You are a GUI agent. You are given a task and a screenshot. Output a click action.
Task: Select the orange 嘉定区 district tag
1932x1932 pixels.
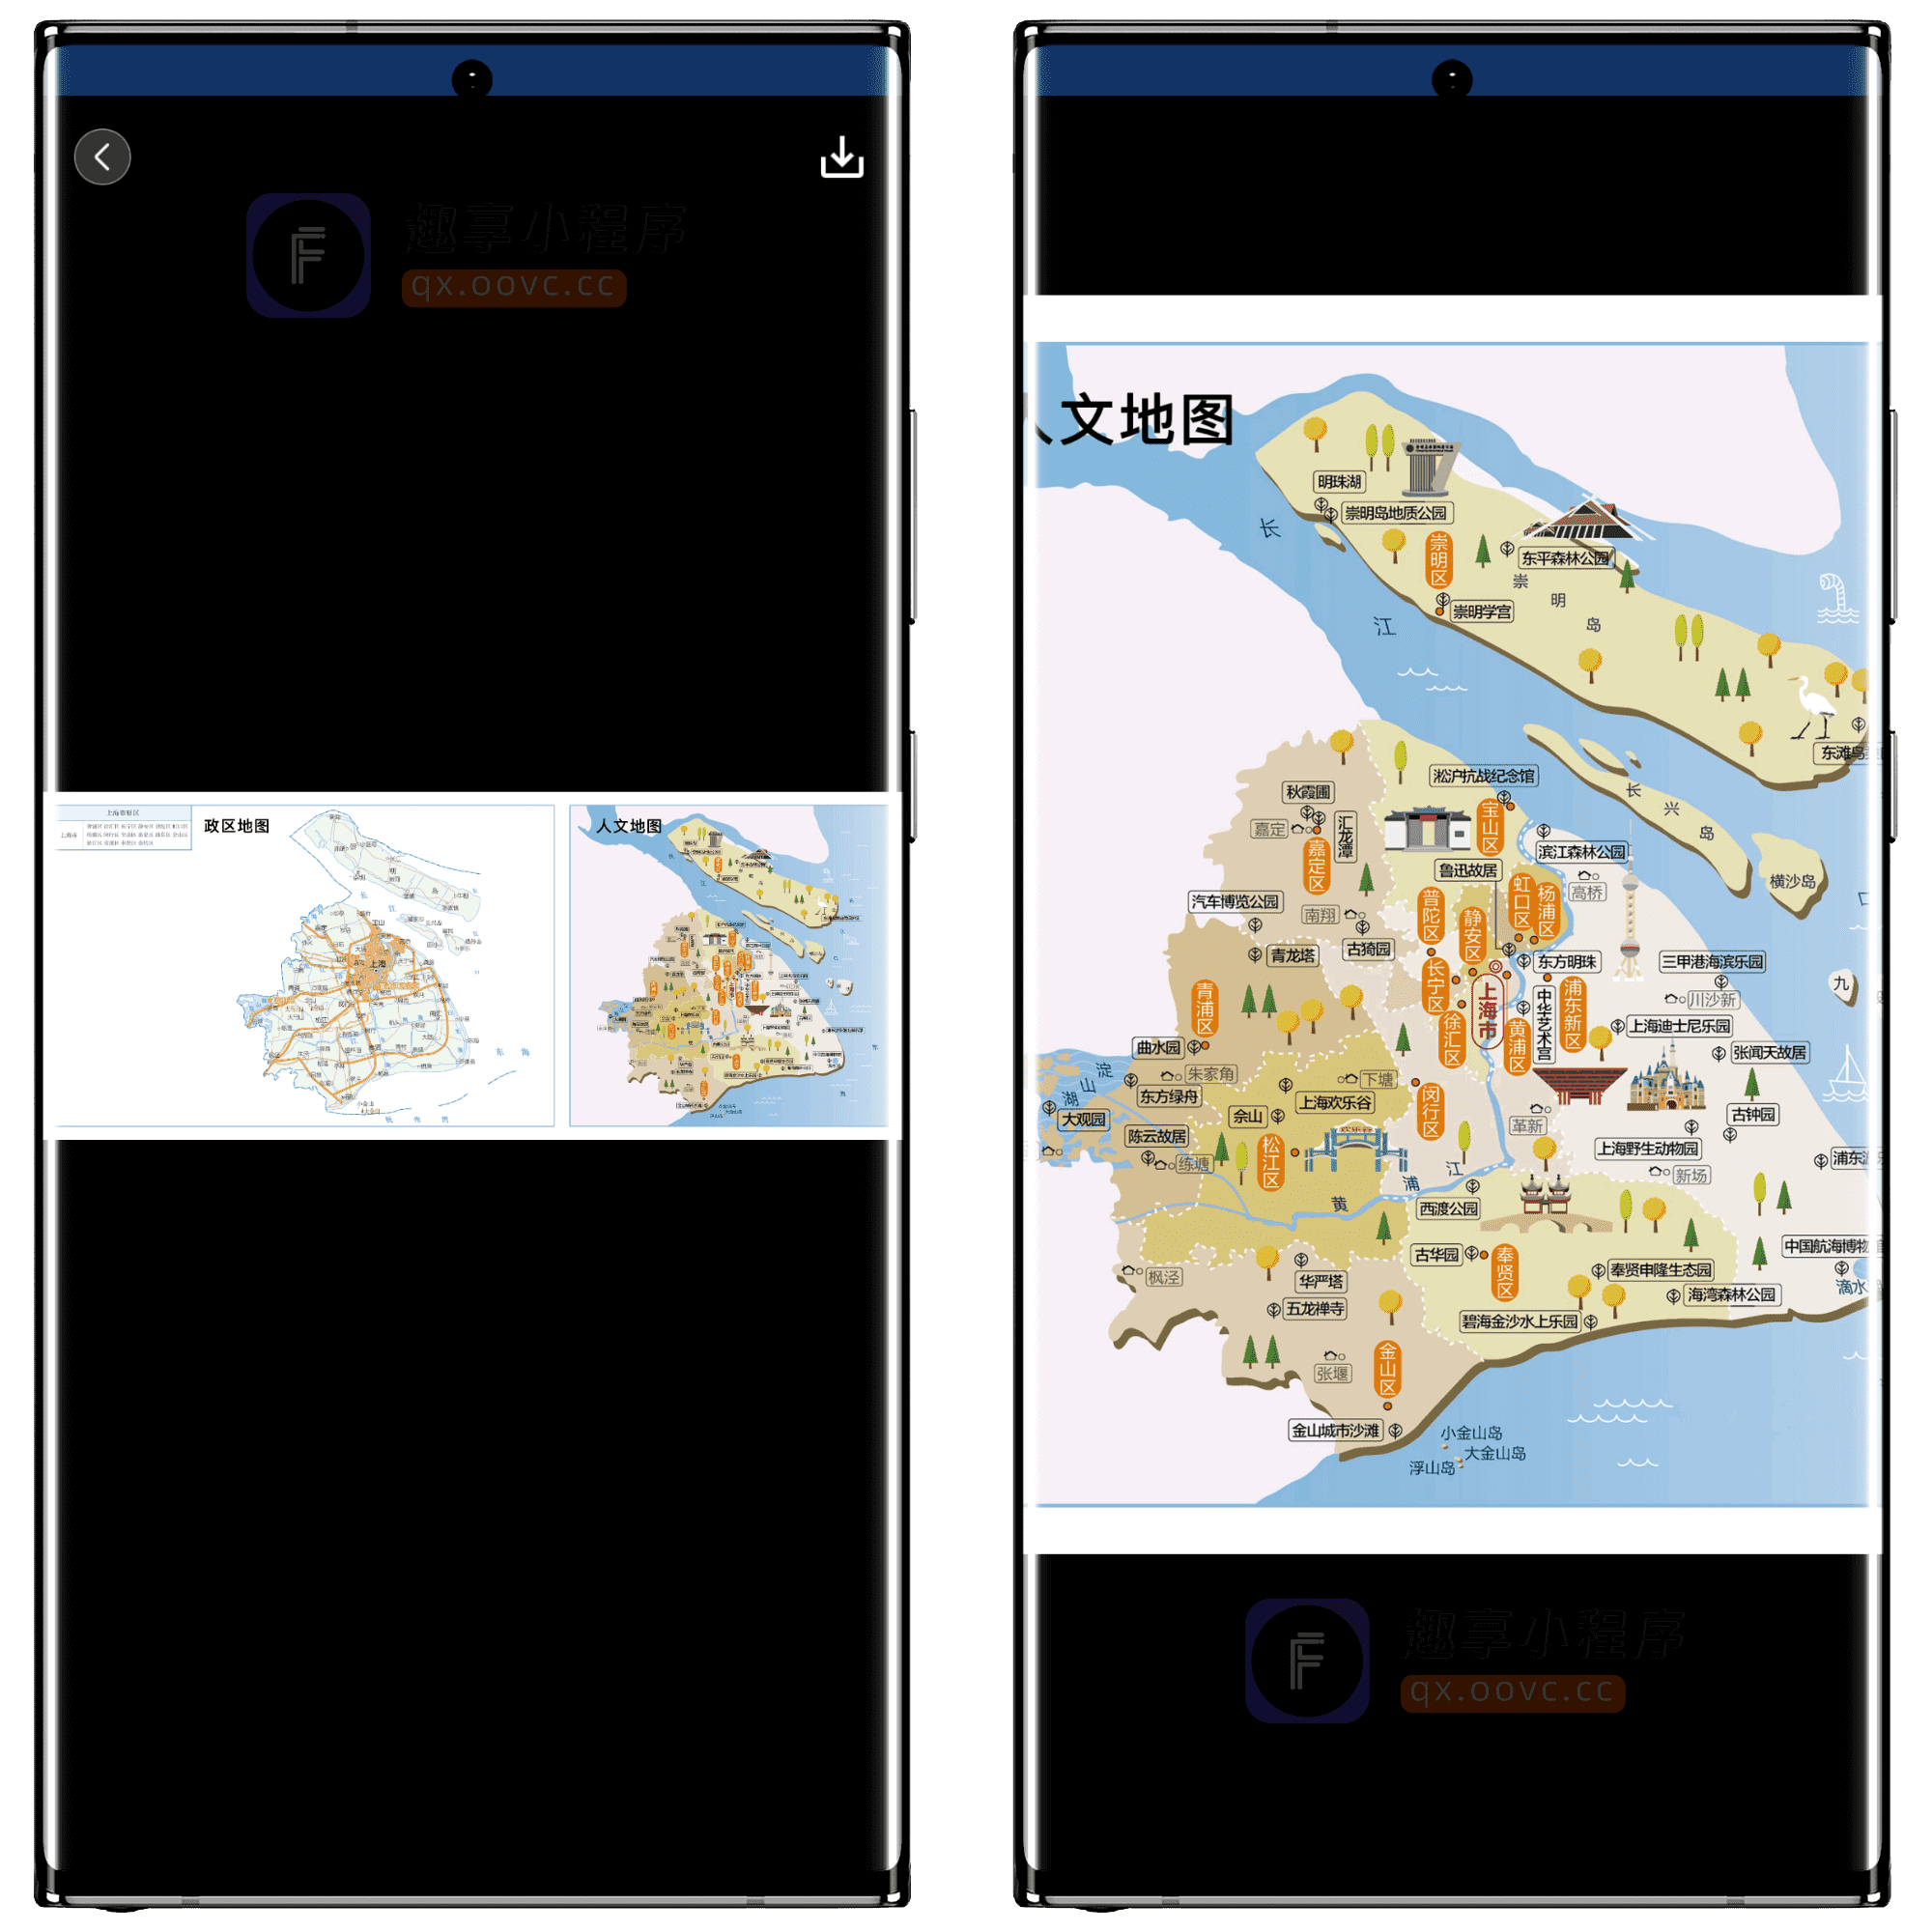(1317, 865)
